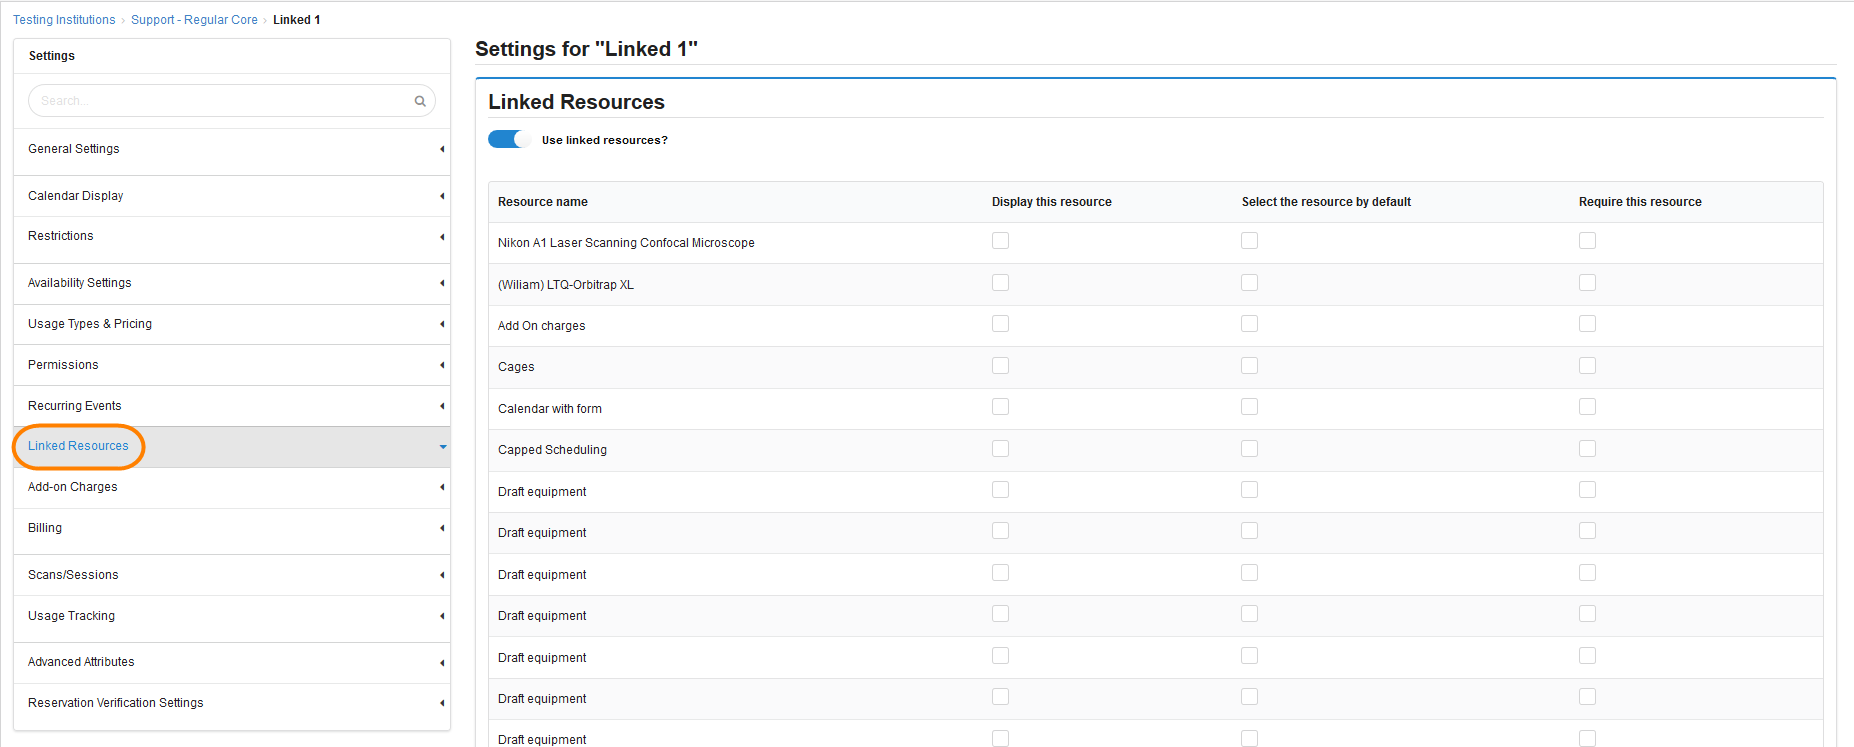Expand the Calendar Display arrow

[442, 196]
